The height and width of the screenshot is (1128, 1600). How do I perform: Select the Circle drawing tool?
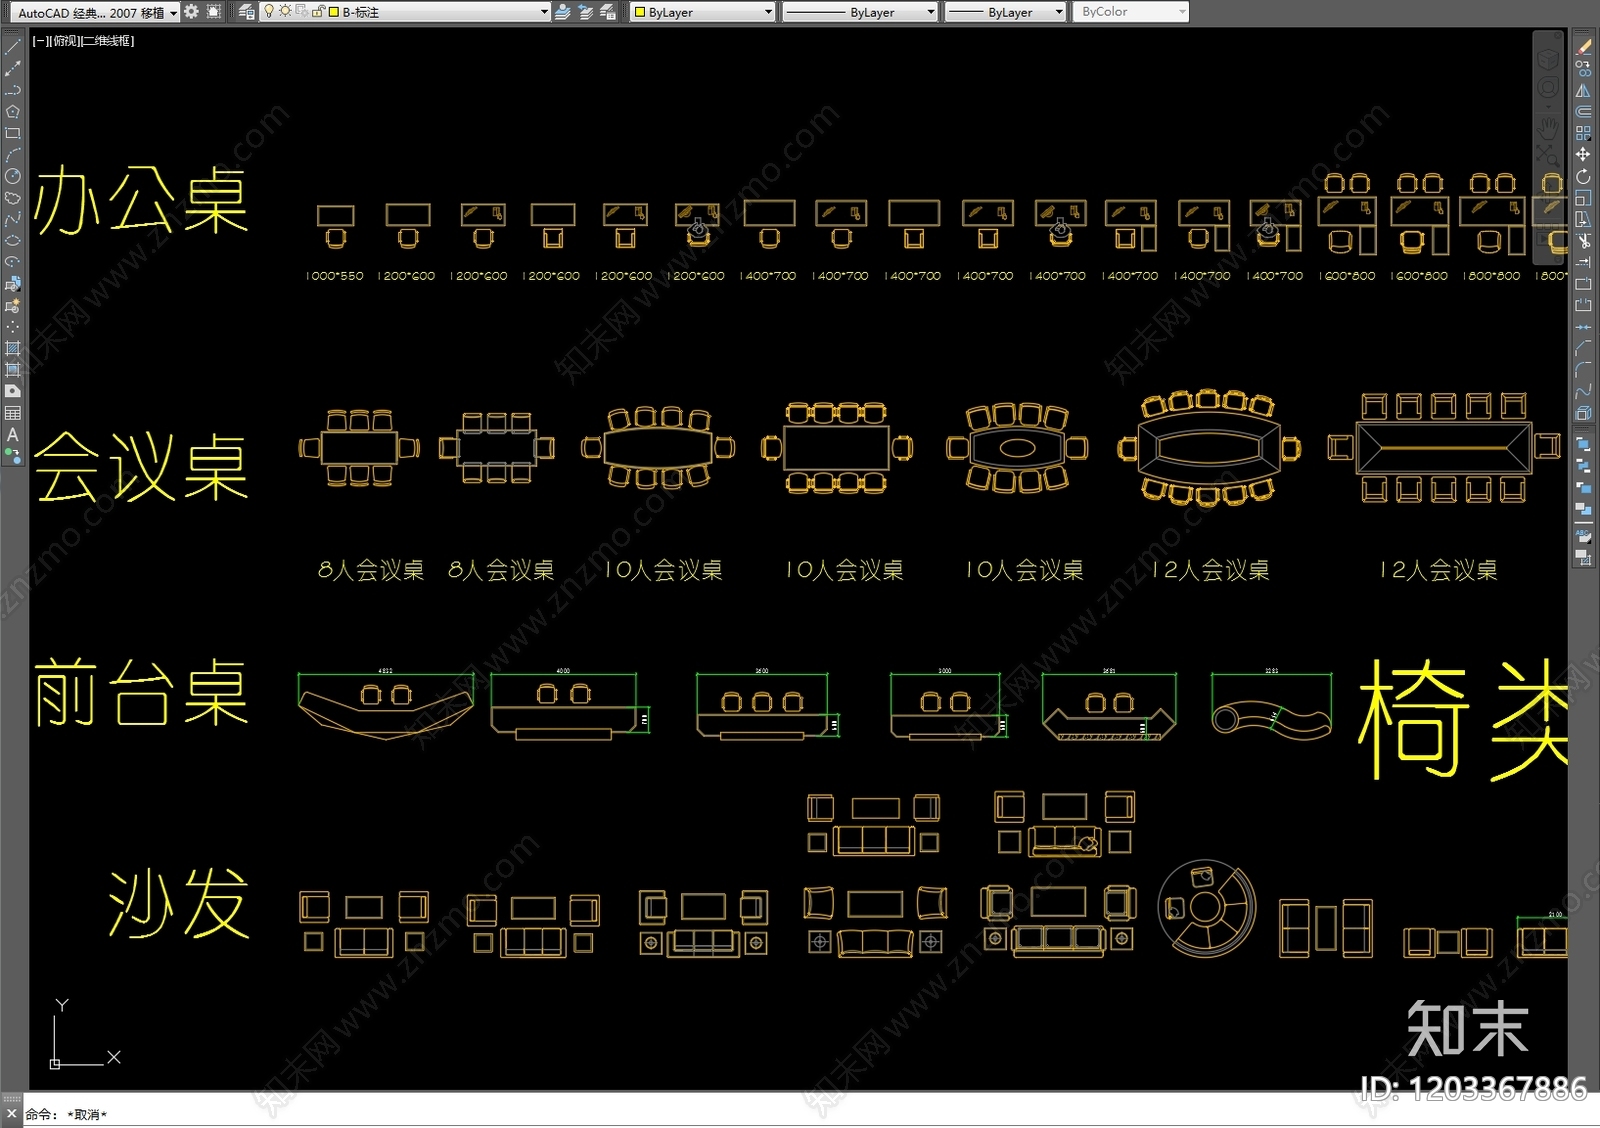click(x=12, y=176)
